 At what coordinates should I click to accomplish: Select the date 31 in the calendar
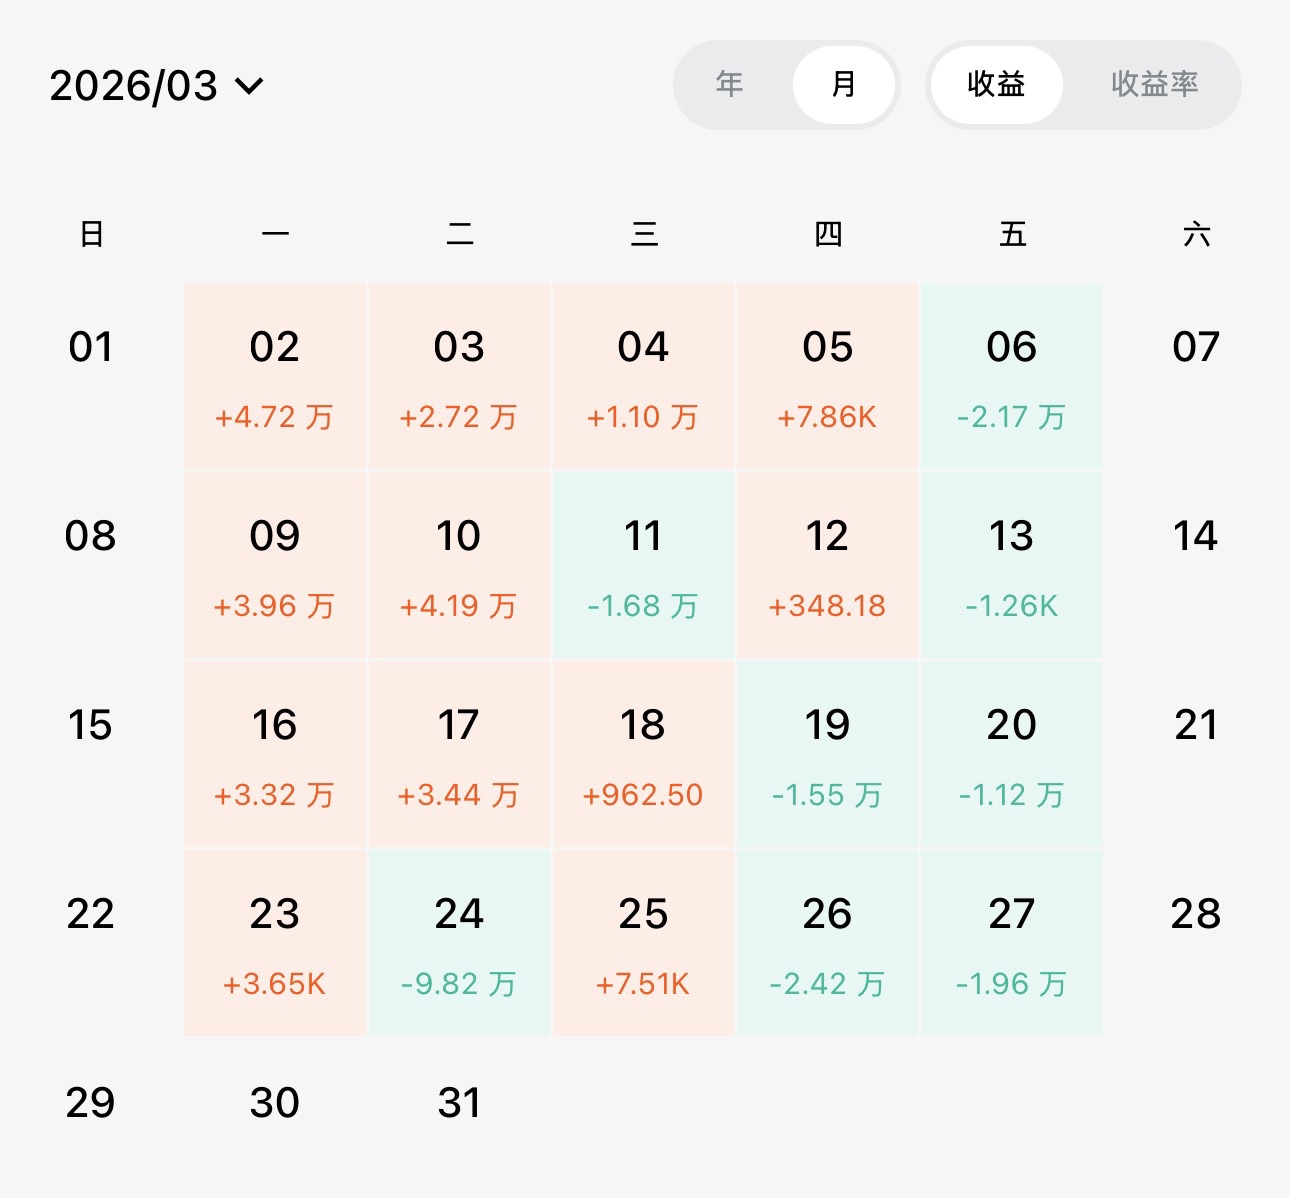click(x=459, y=1103)
